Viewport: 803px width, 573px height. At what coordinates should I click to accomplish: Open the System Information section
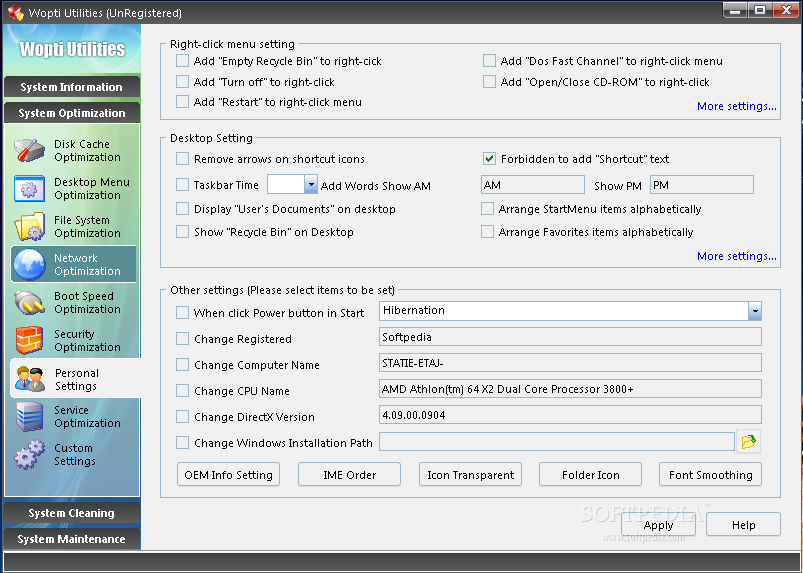tap(72, 87)
